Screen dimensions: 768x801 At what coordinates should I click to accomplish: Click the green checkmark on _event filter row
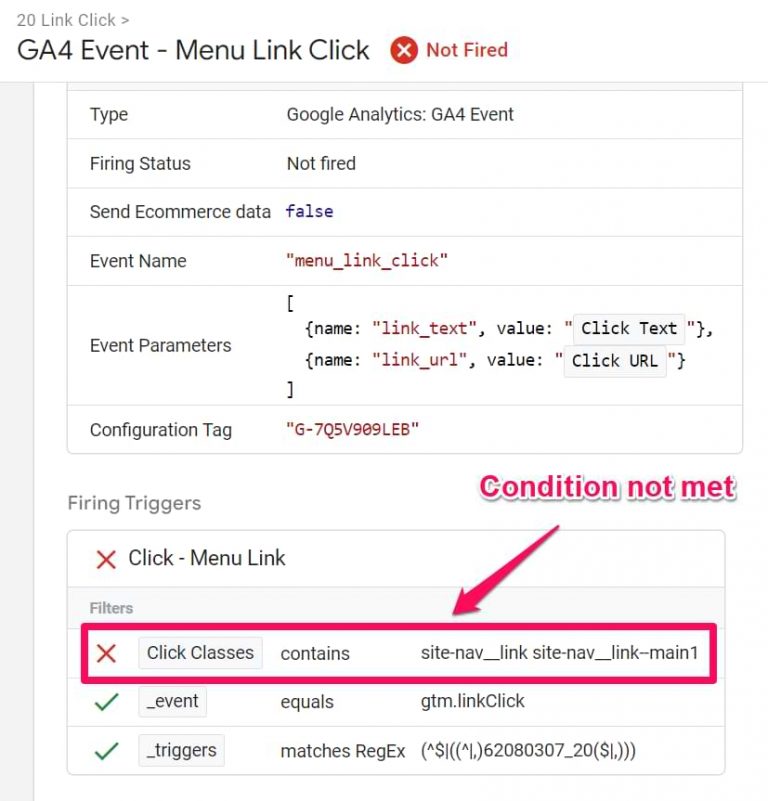point(105,701)
